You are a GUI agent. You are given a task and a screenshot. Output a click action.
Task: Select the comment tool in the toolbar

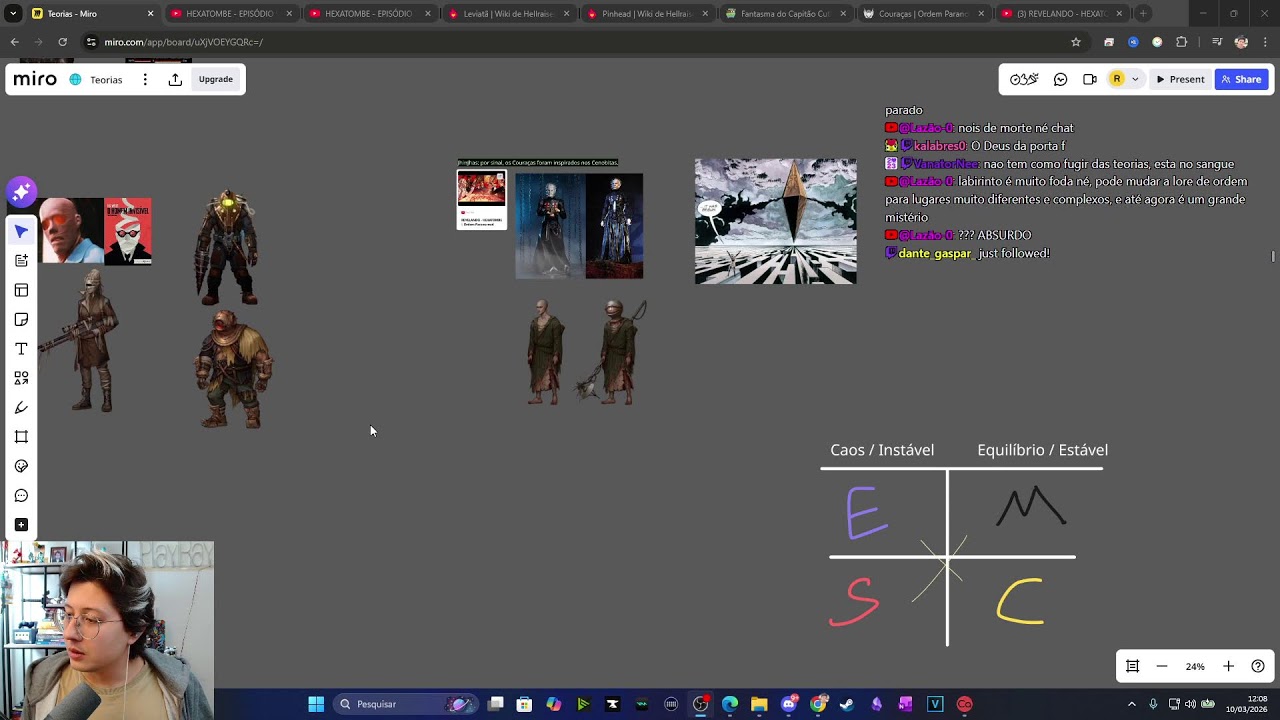21,495
